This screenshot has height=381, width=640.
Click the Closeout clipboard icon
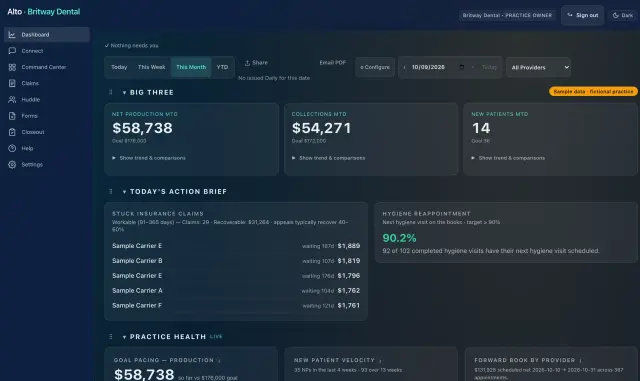click(12, 132)
